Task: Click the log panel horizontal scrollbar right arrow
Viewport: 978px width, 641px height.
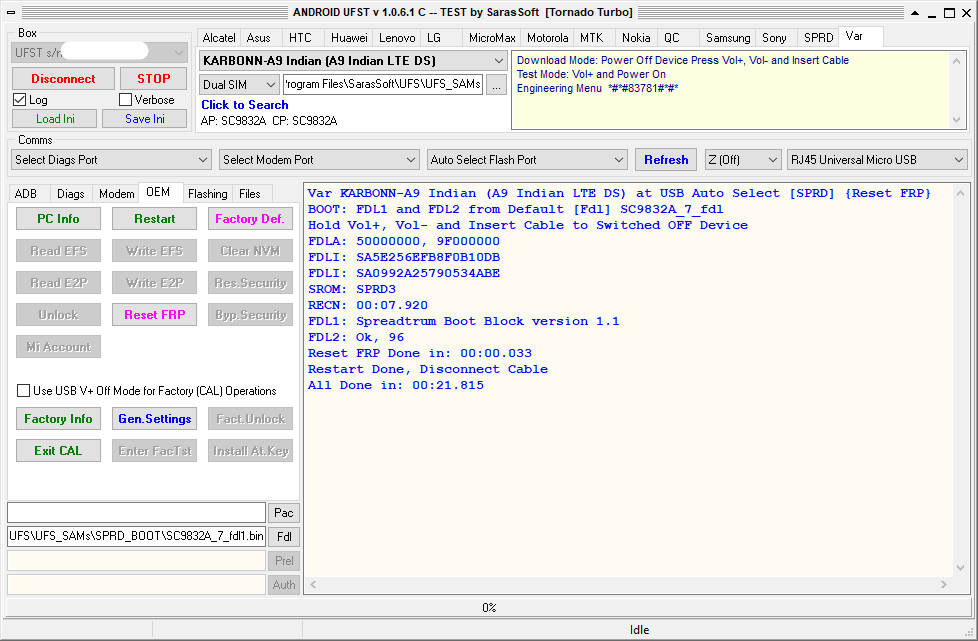Action: pyautogui.click(x=944, y=585)
